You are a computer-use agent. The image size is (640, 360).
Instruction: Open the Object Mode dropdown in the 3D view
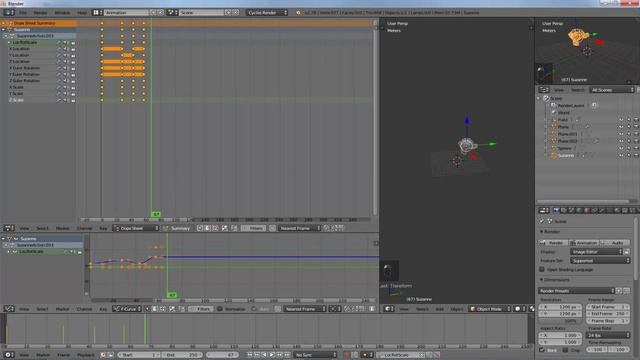(x=490, y=309)
